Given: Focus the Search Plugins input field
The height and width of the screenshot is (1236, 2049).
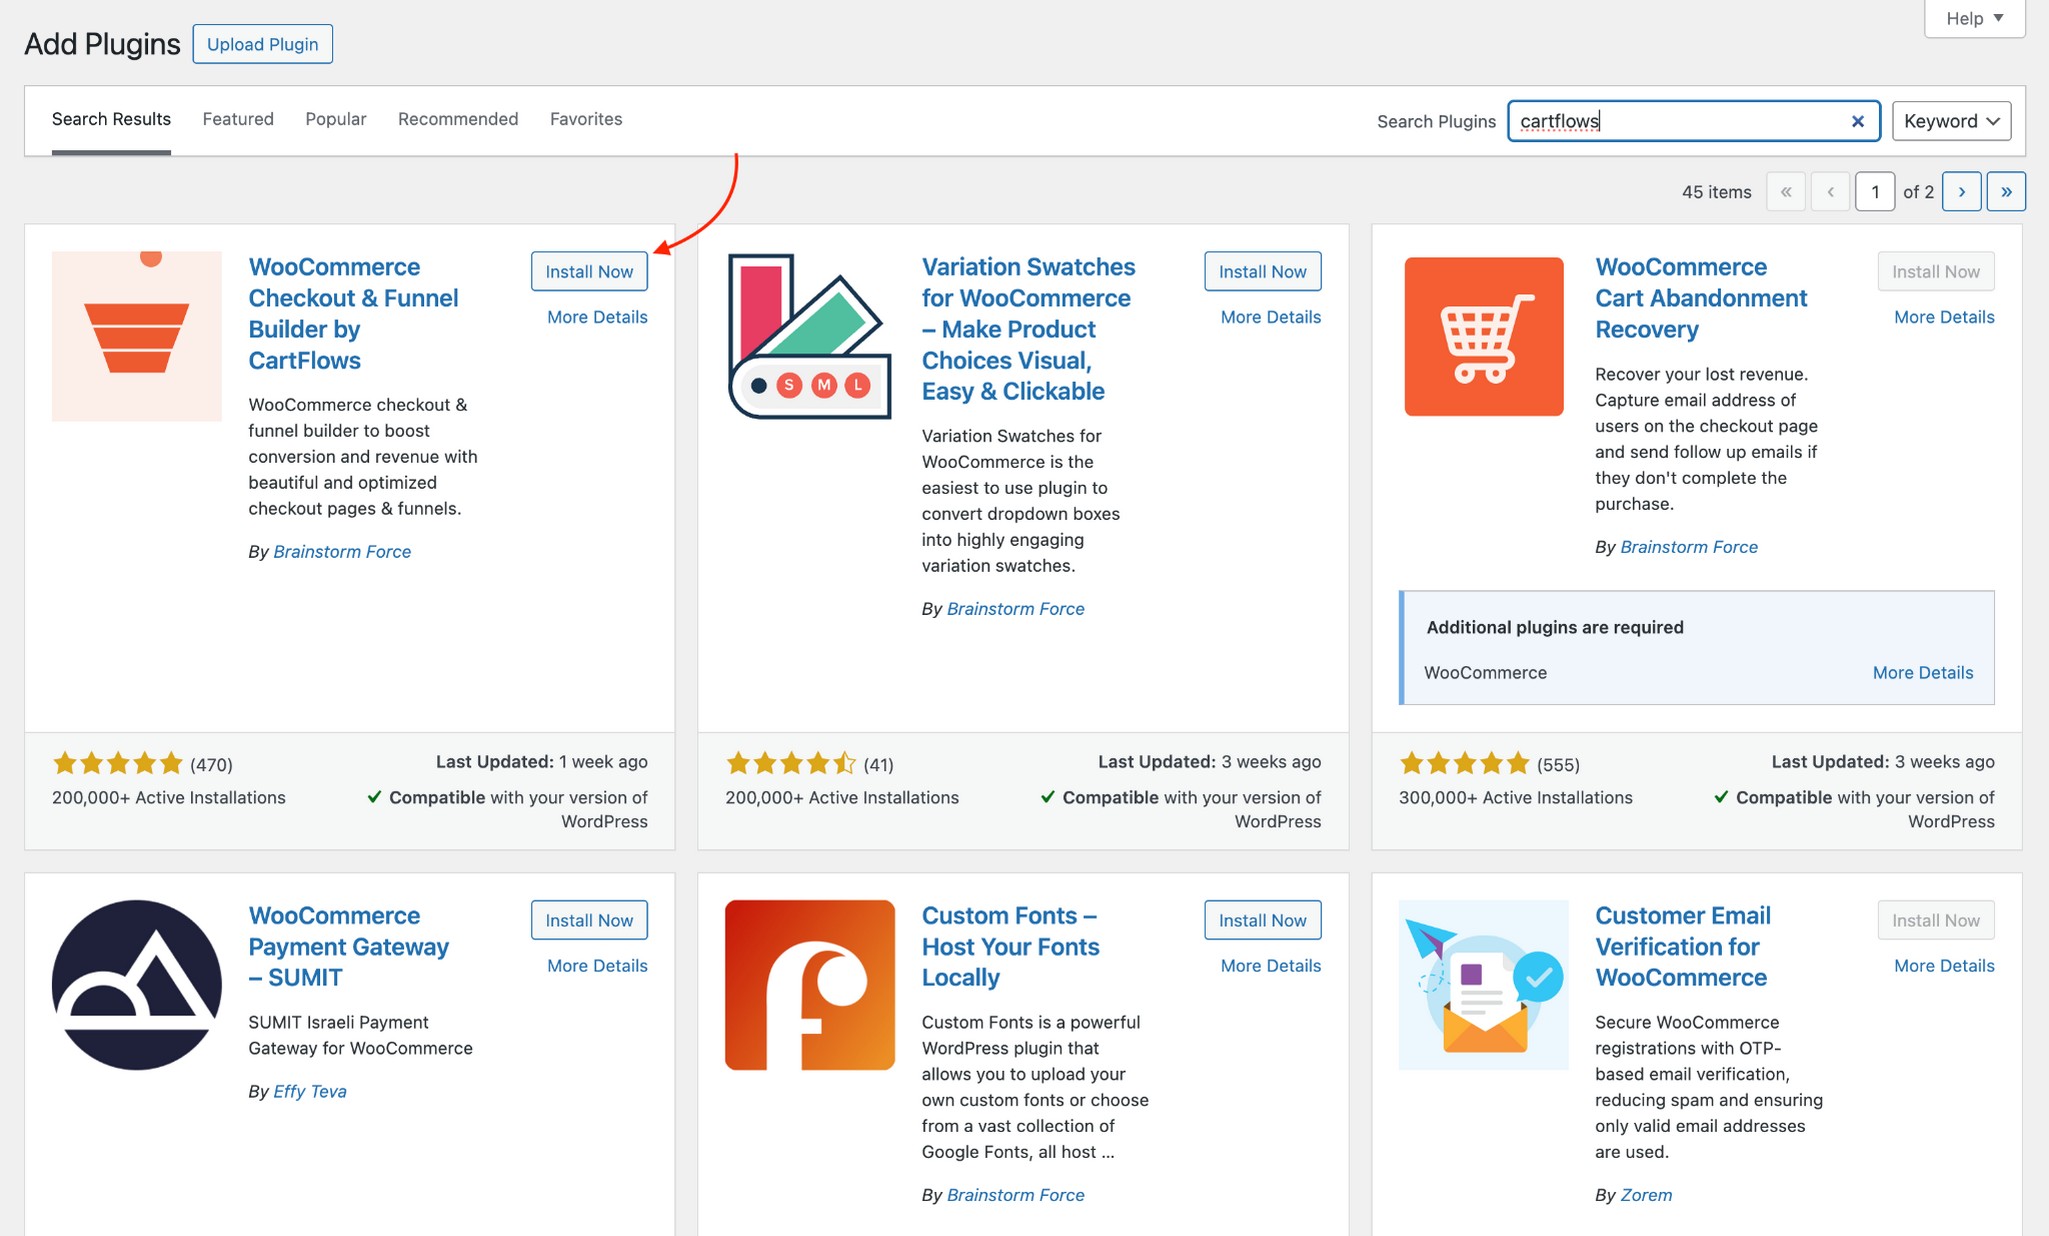Looking at the screenshot, I should [x=1693, y=121].
